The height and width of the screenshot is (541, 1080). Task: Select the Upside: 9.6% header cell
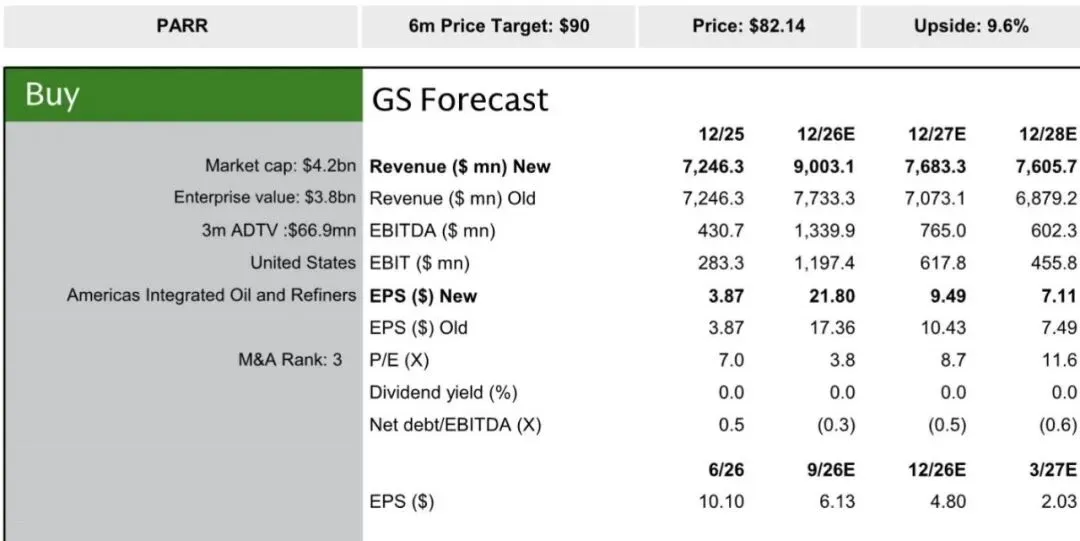coord(970,27)
